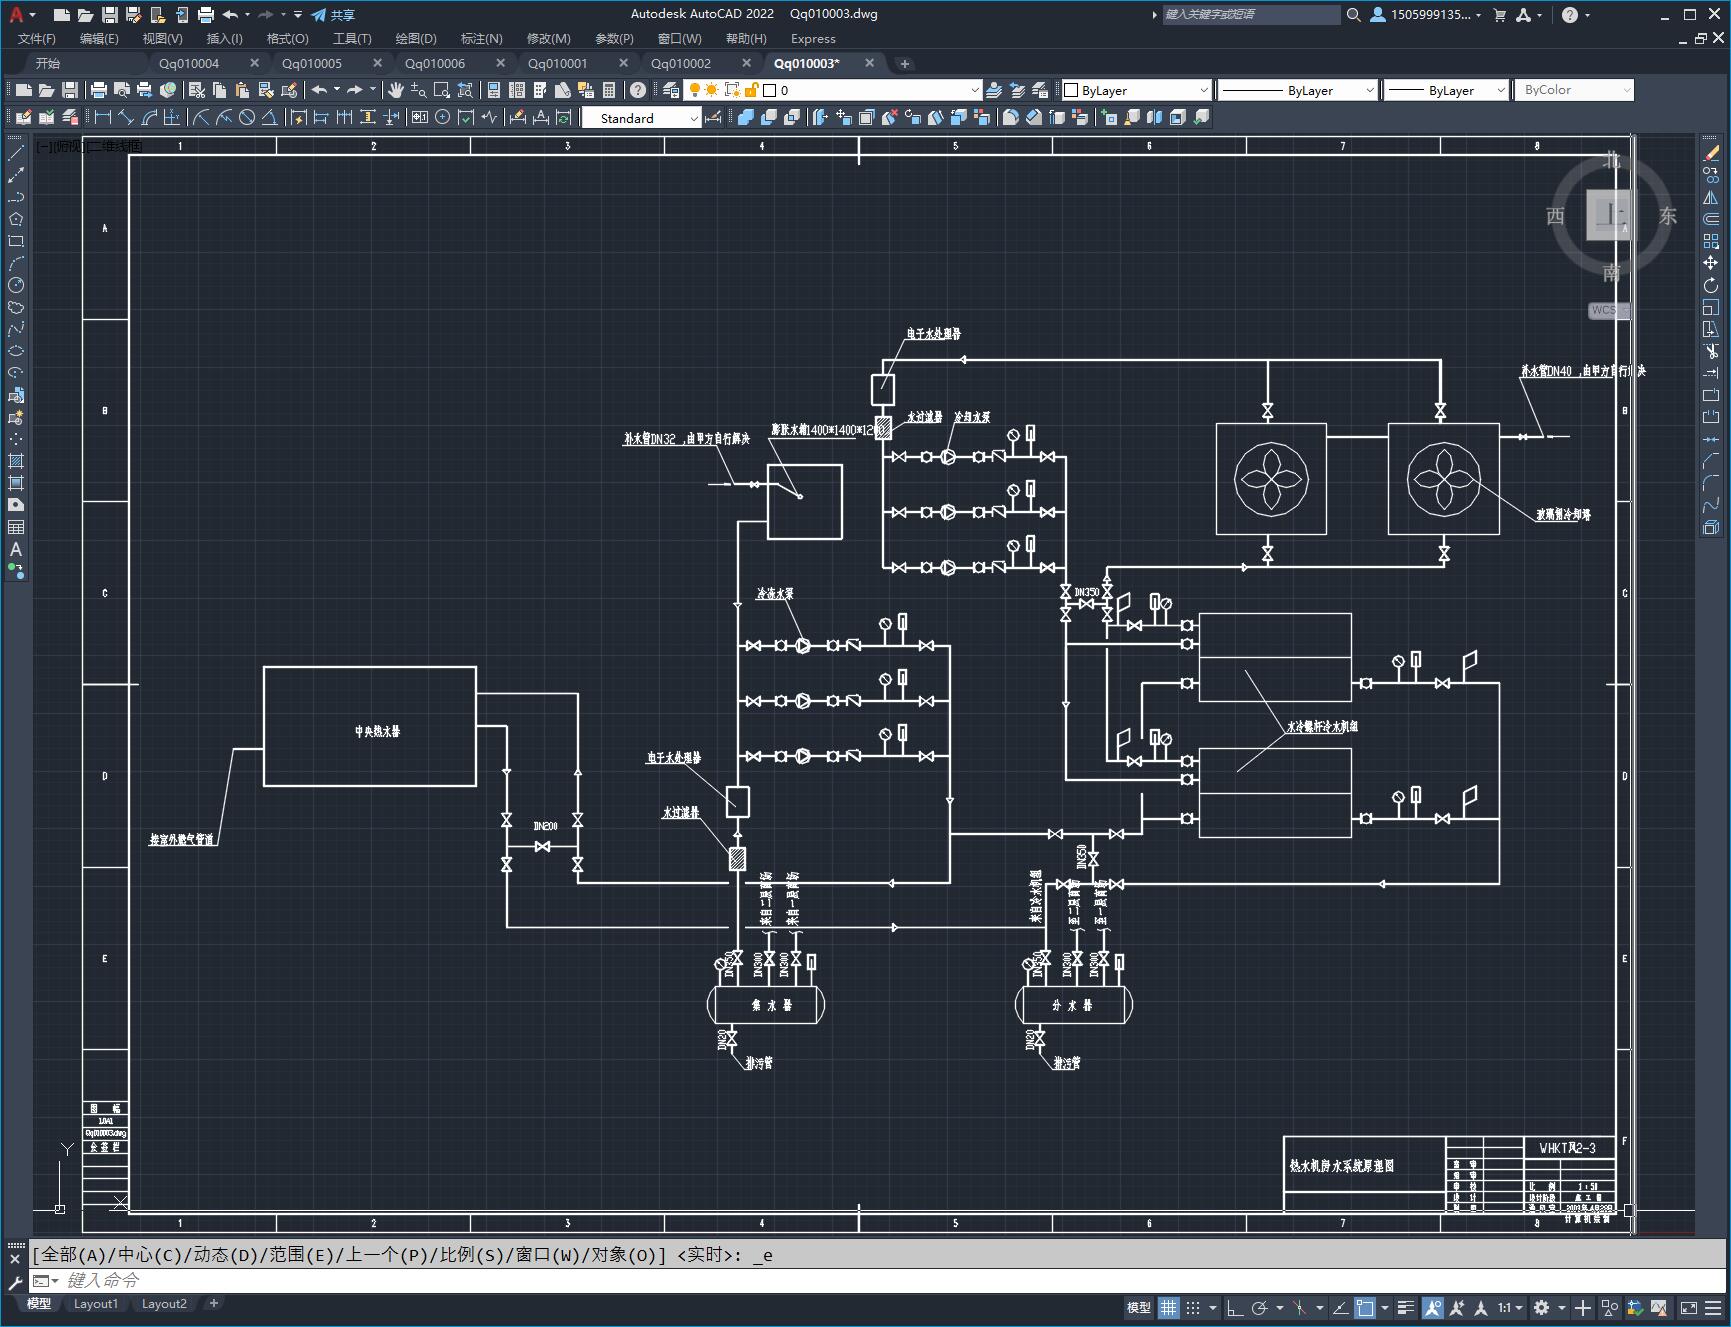1731x1327 pixels.
Task: Toggle layer 0 on/off lightbulb
Action: [x=695, y=90]
